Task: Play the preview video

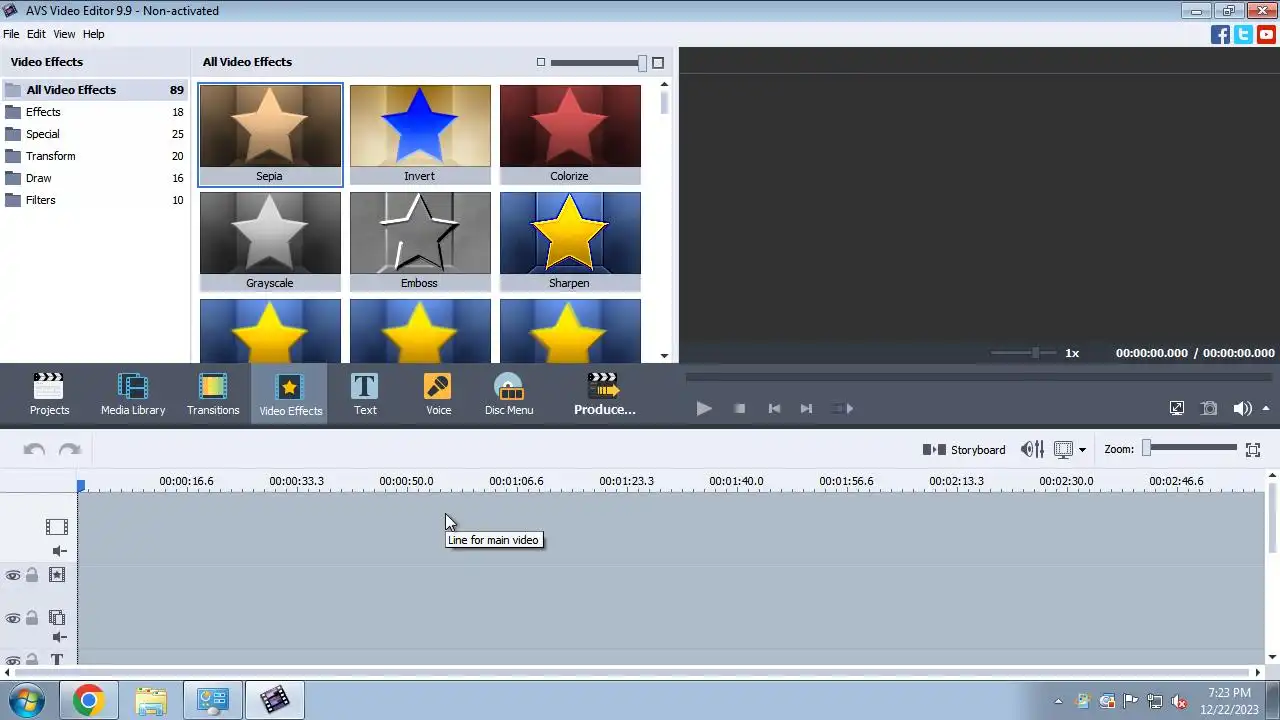Action: (x=704, y=408)
